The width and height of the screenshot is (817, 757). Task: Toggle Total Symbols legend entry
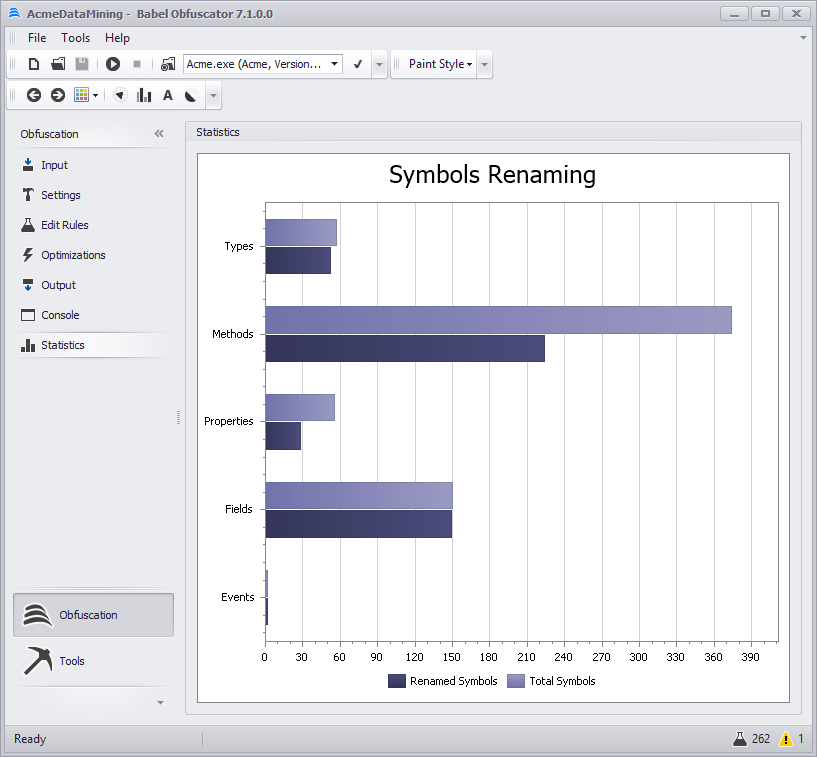551,681
